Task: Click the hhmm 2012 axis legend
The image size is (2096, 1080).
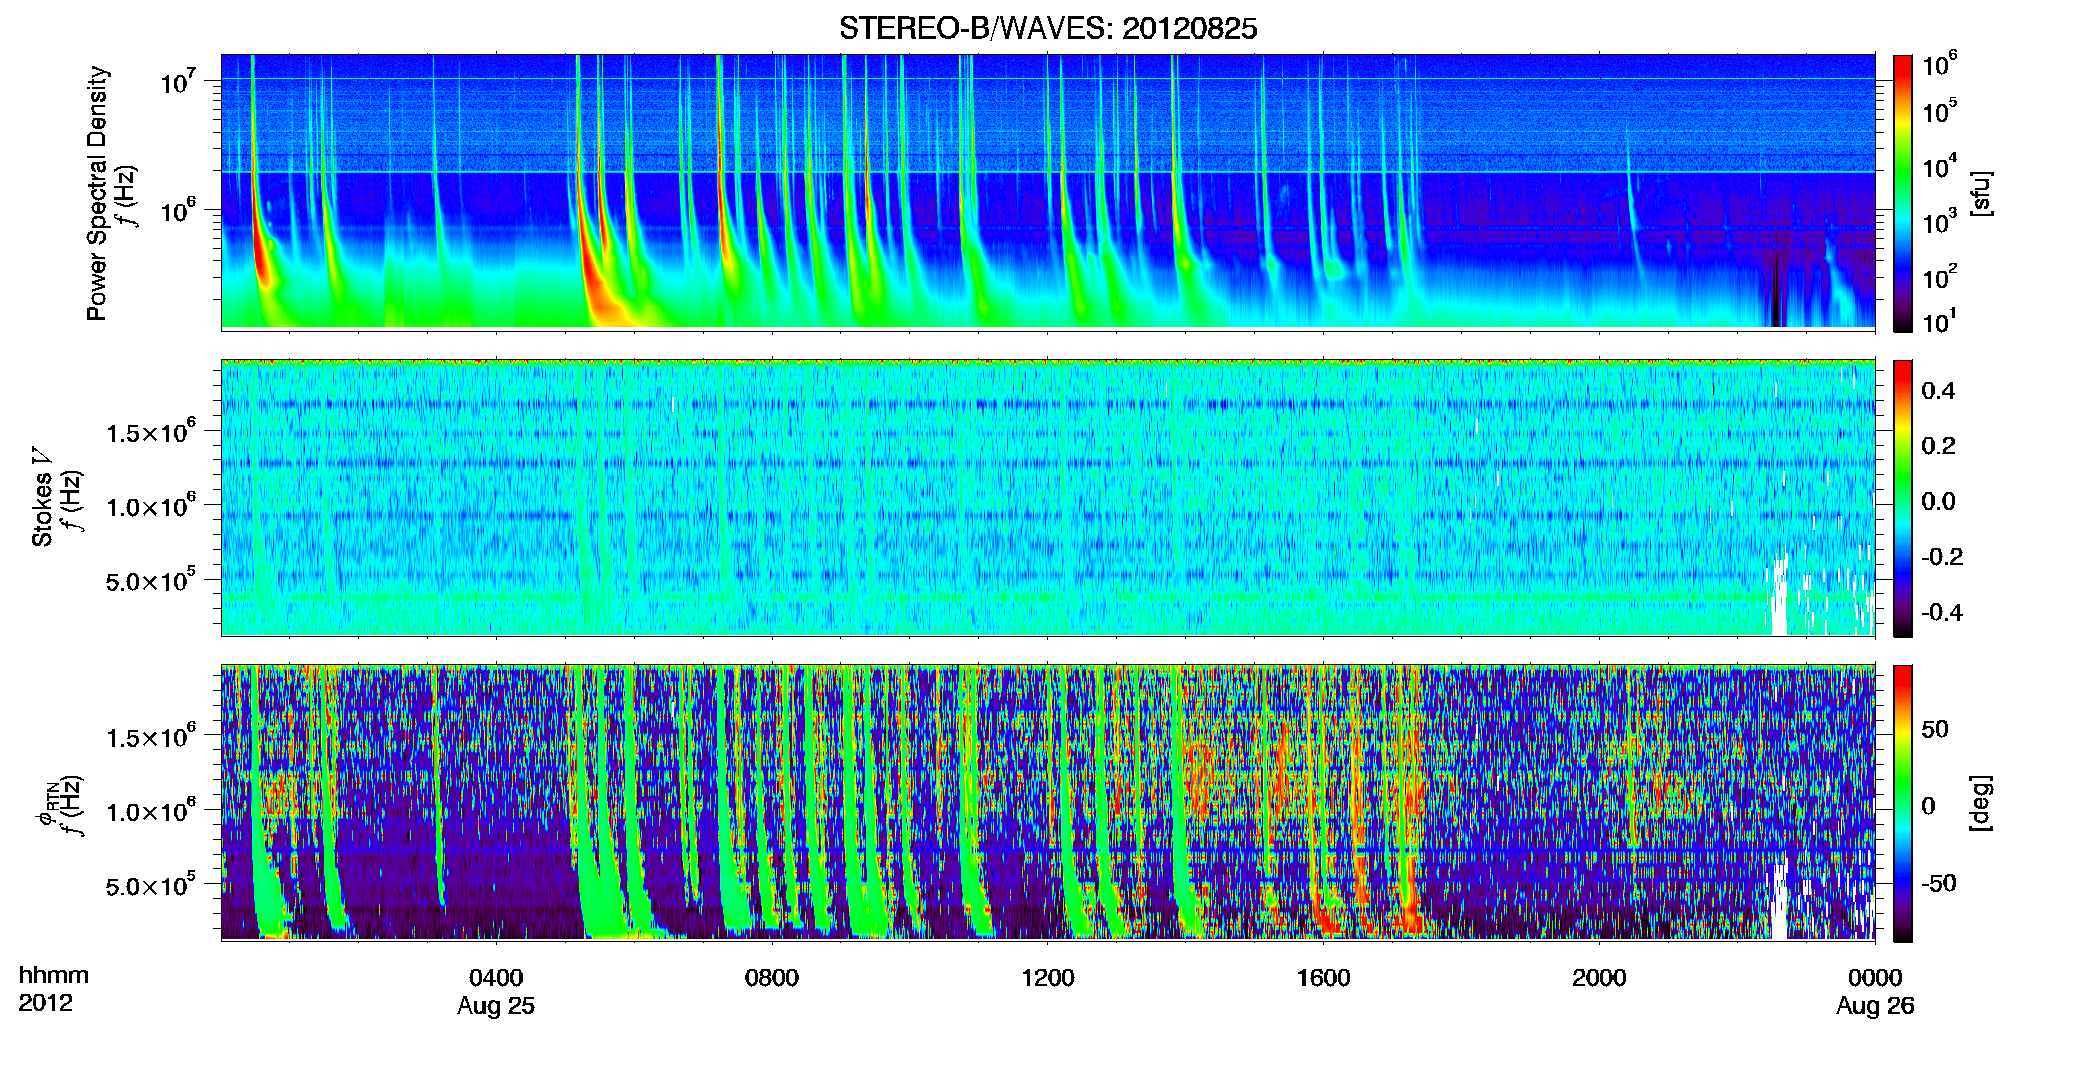Action: point(54,989)
